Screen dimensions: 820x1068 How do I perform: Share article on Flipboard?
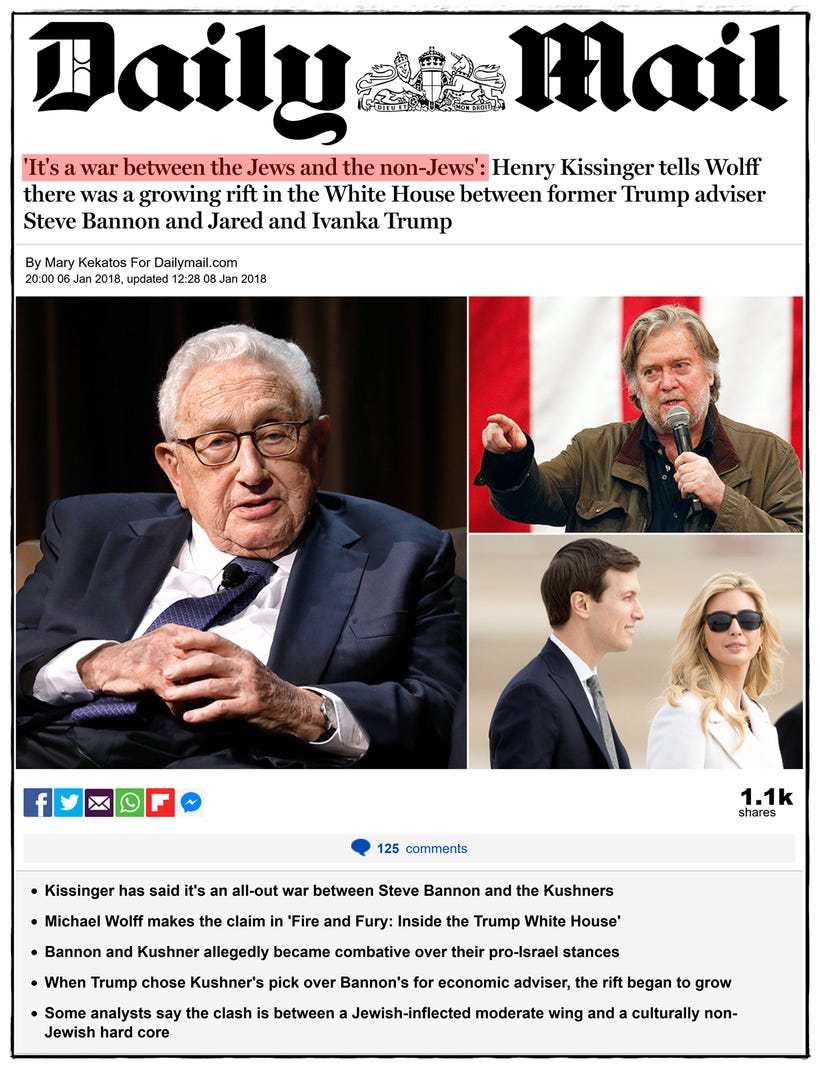(x=160, y=802)
